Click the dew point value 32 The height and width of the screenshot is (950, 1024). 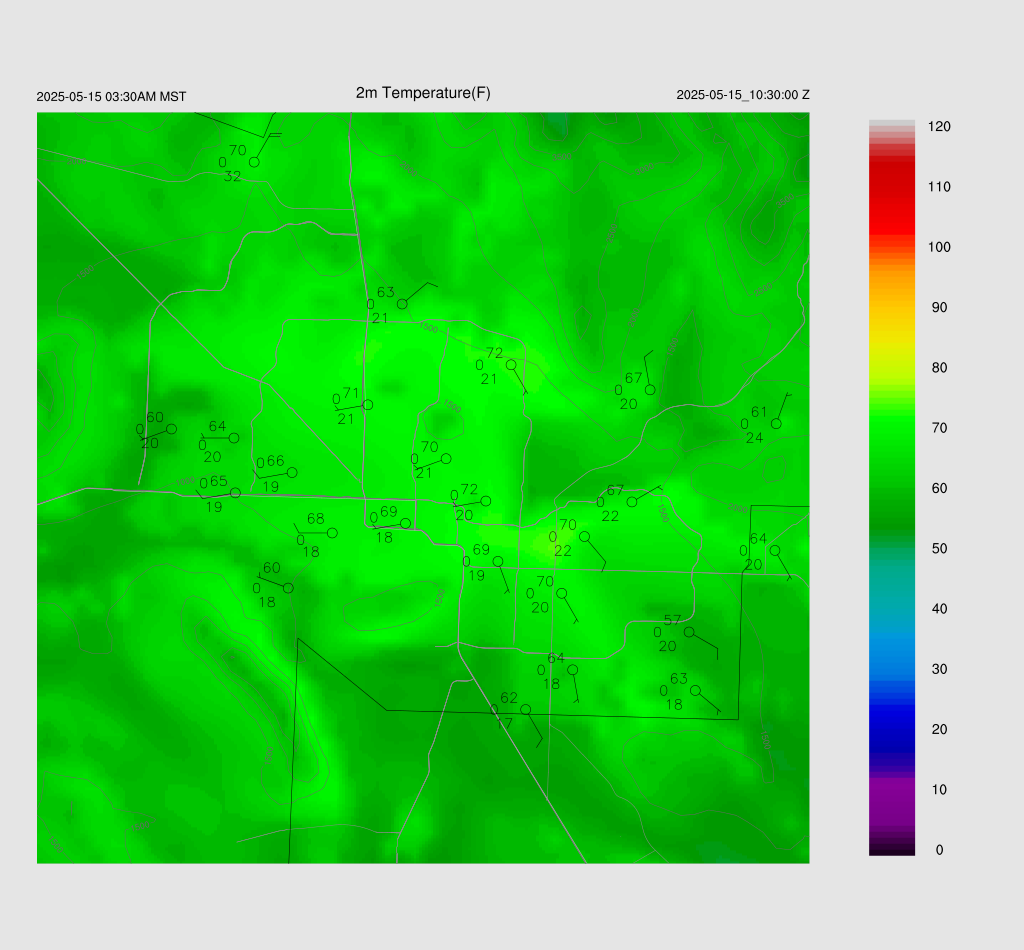[x=232, y=176]
